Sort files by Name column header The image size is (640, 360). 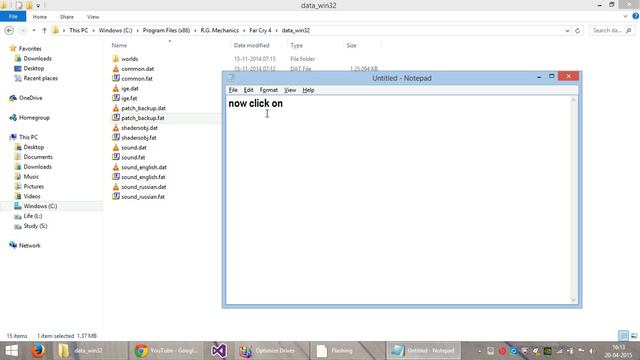click(x=119, y=45)
